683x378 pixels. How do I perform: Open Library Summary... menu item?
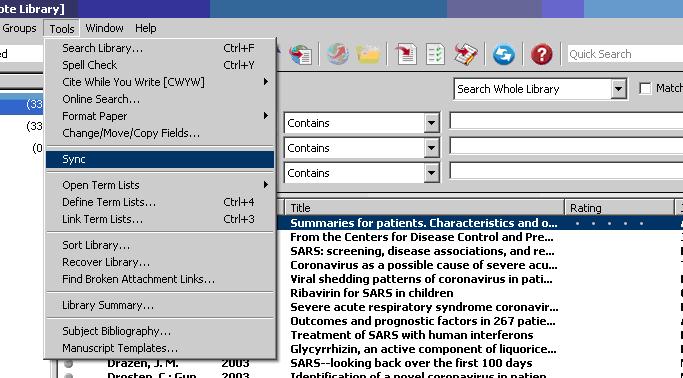(160, 305)
